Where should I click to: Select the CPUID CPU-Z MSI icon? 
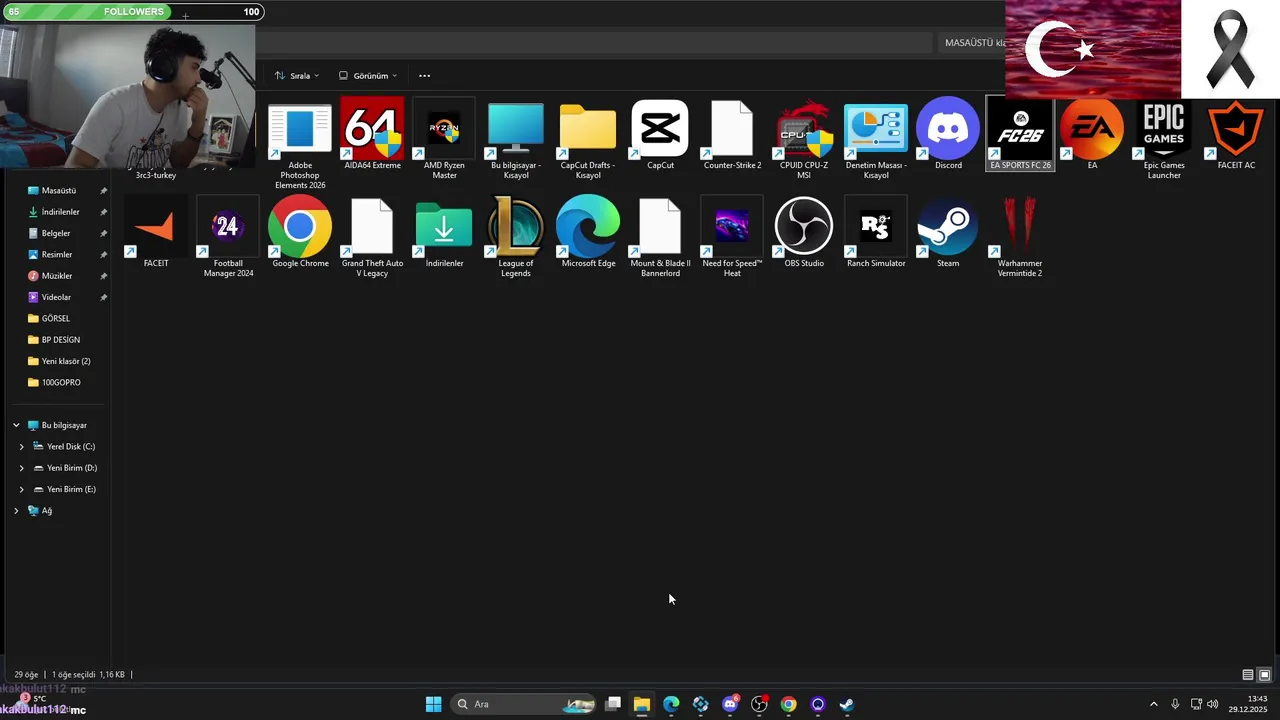tap(804, 139)
